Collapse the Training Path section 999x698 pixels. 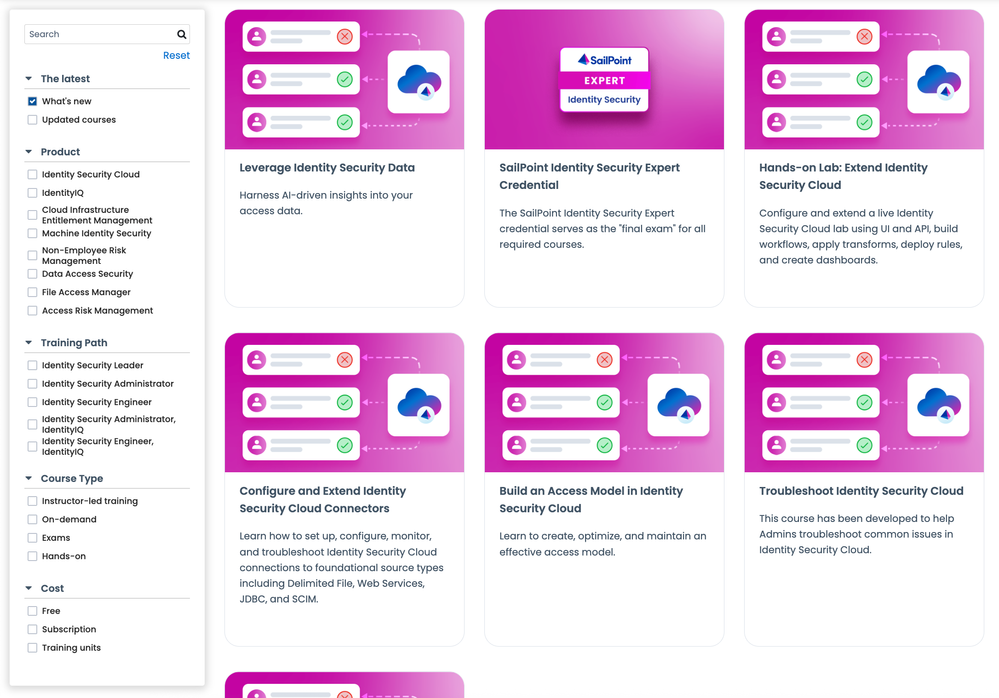[x=29, y=343]
